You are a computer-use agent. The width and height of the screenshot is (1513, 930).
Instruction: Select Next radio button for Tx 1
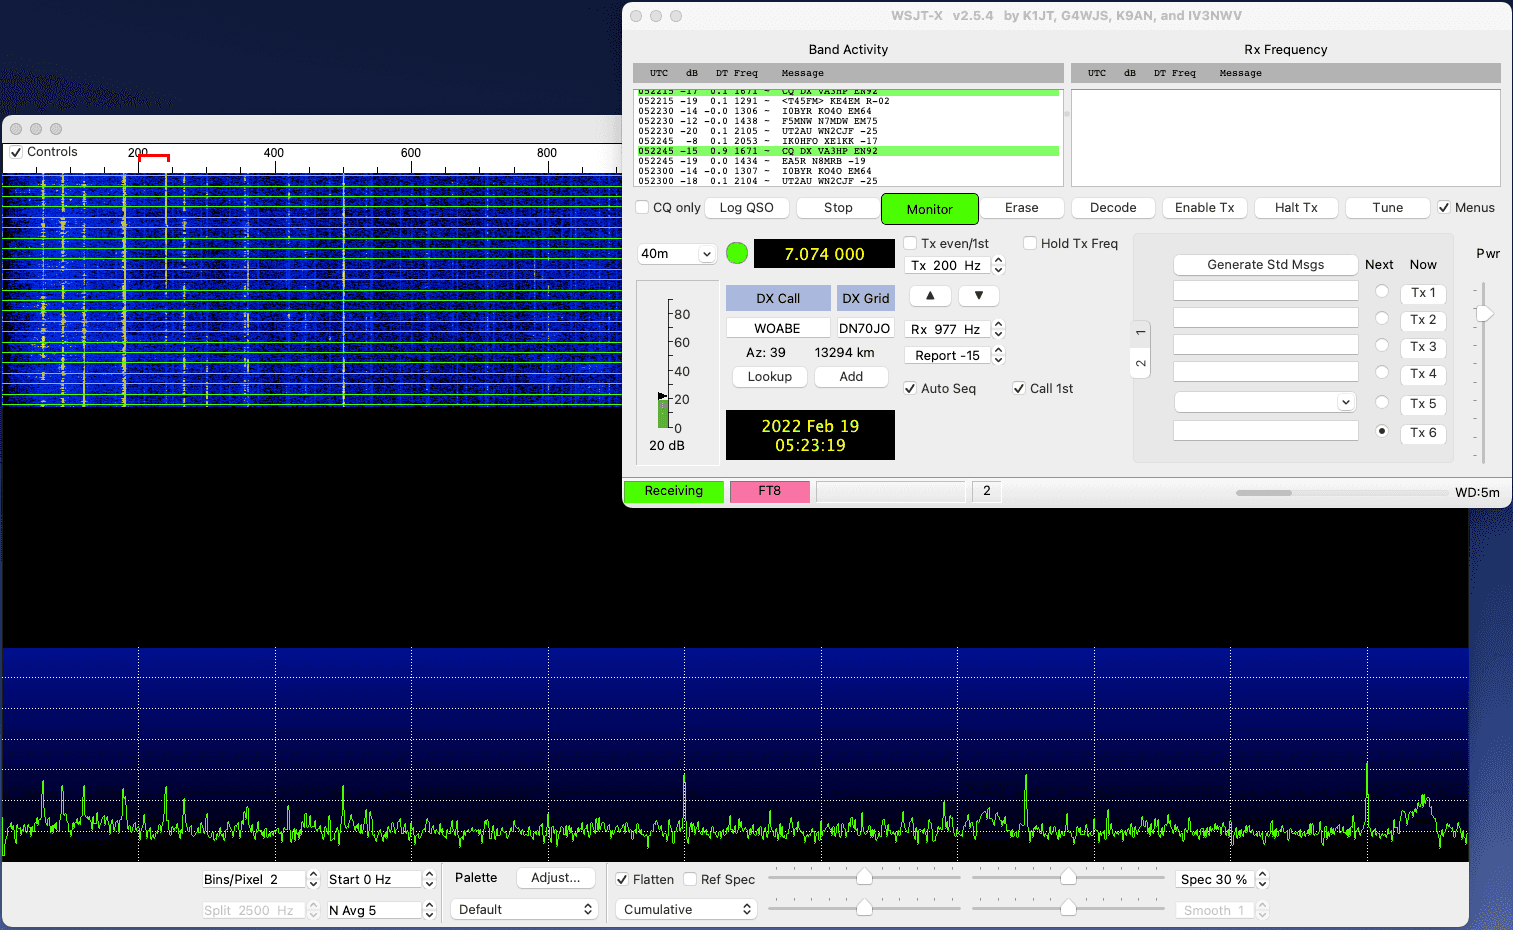point(1382,291)
